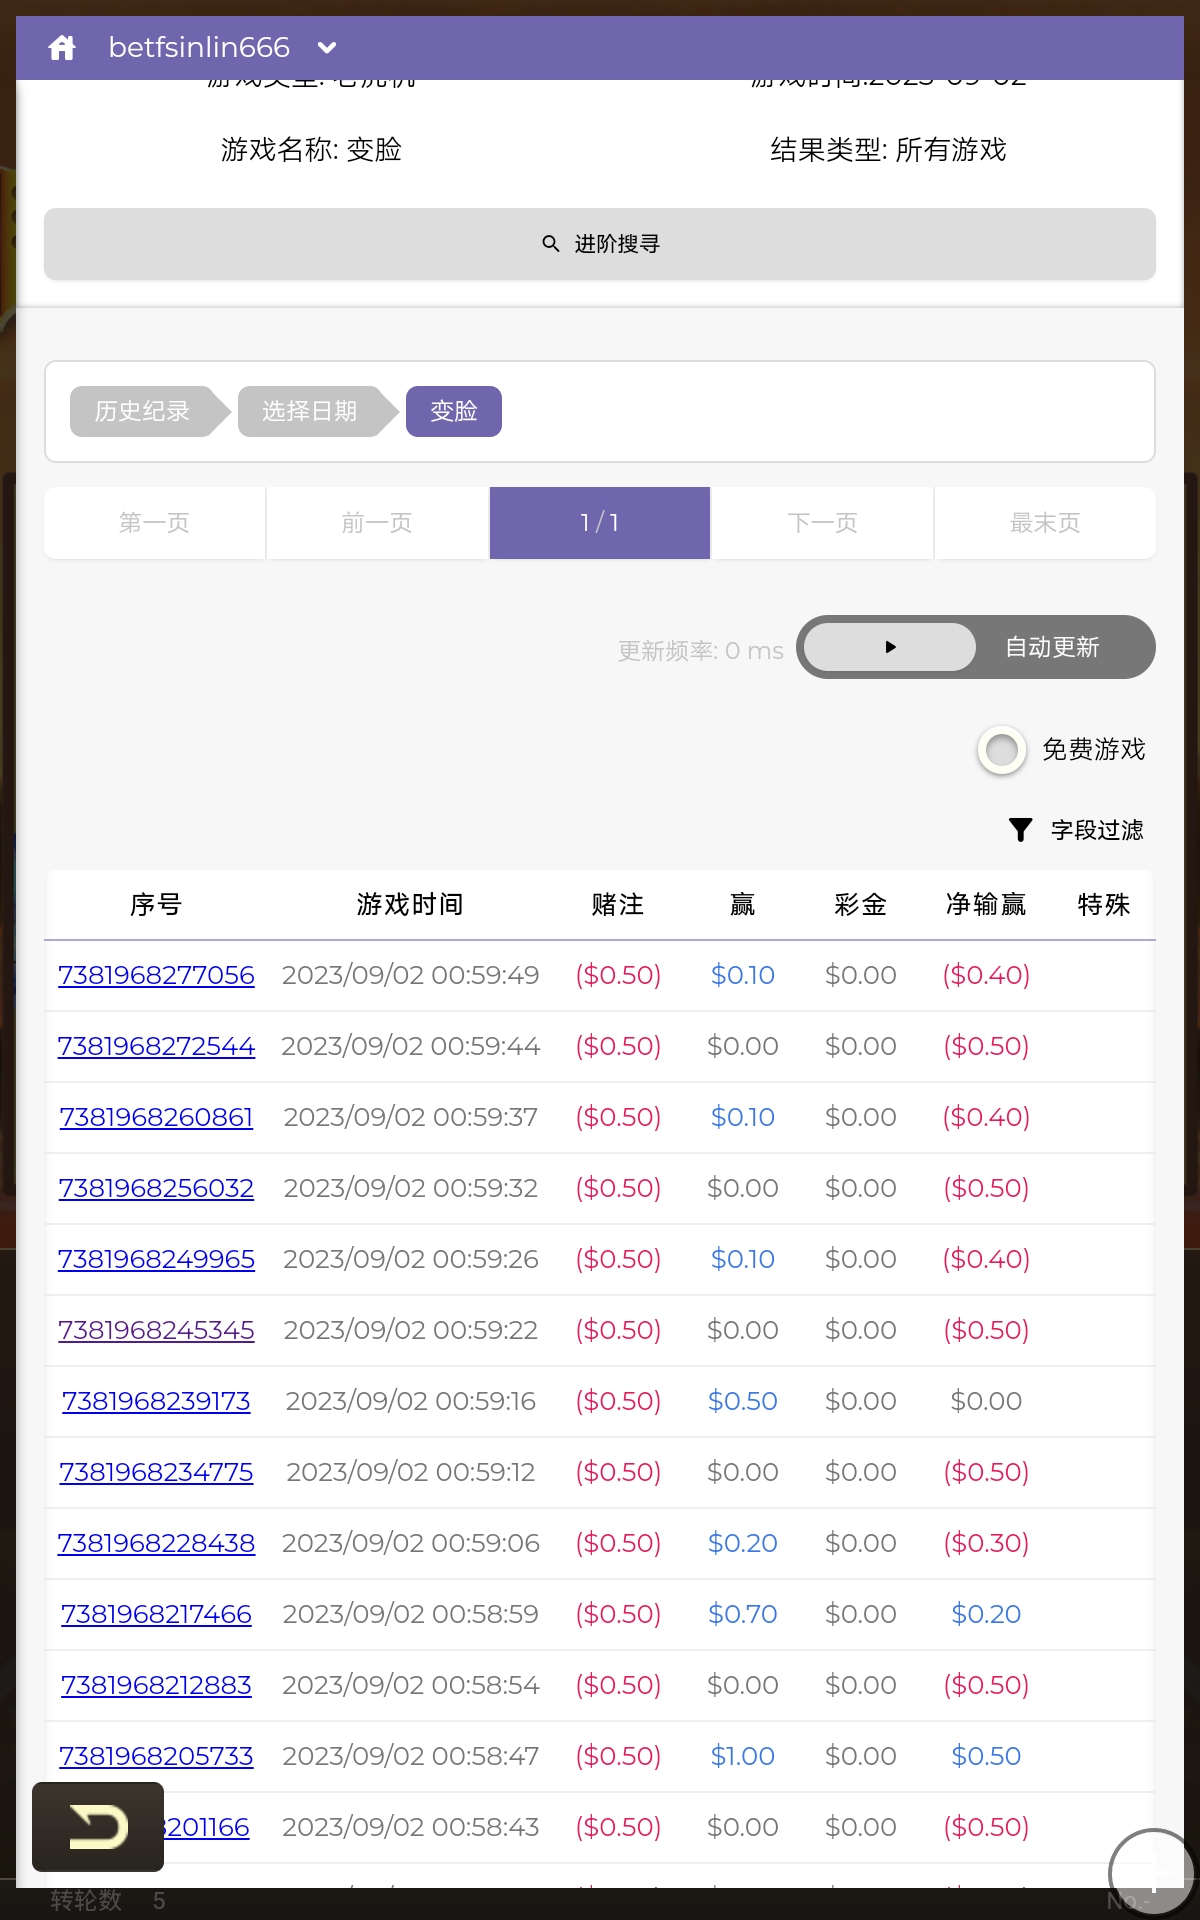The height and width of the screenshot is (1920, 1200).
Task: Select the 选择日期 breadcrumb
Action: pos(310,411)
